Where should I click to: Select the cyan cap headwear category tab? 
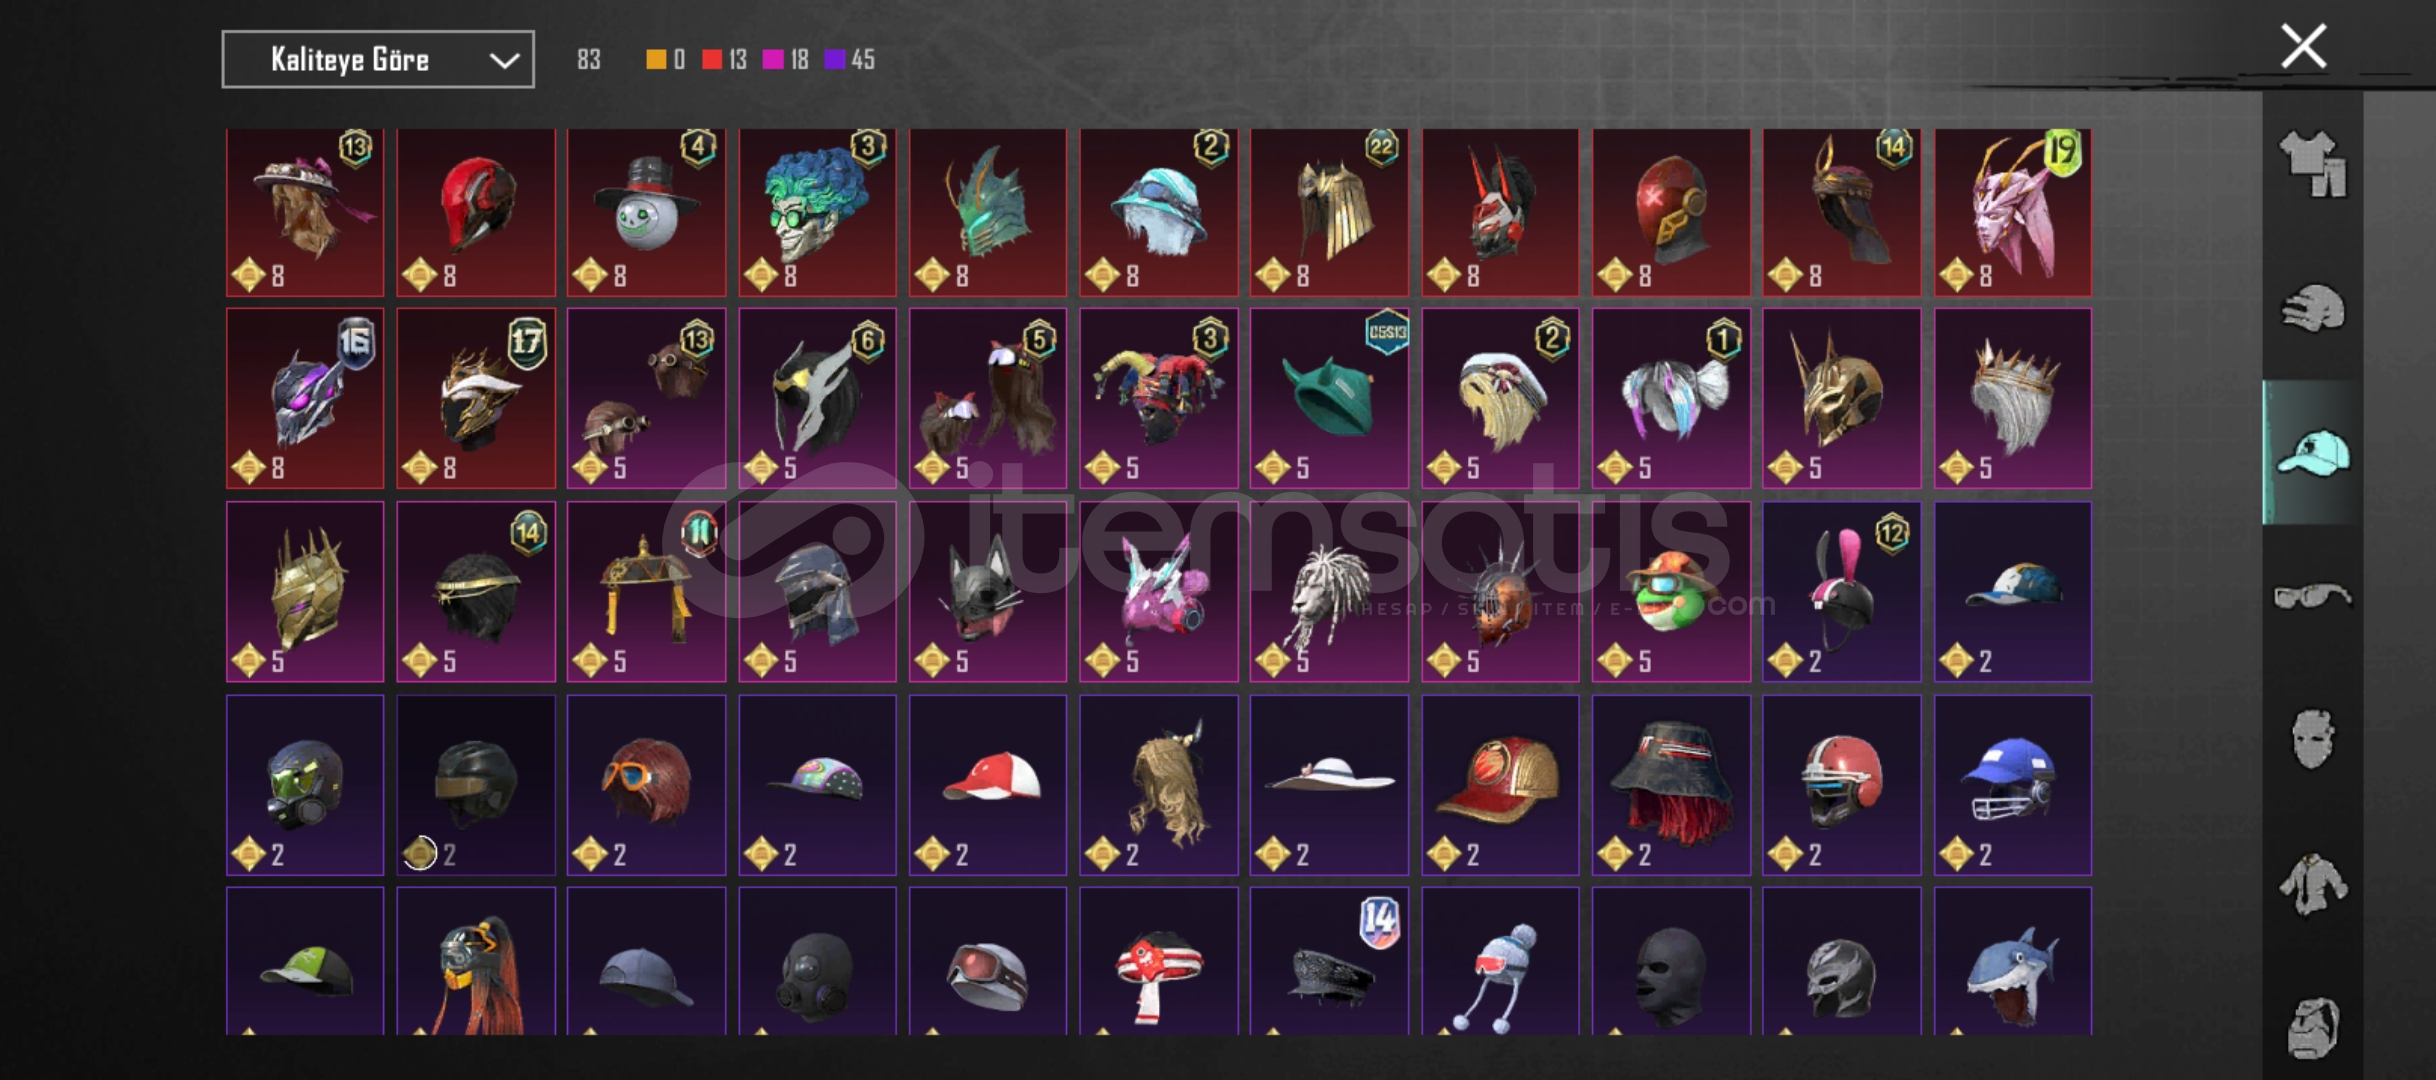click(2312, 452)
